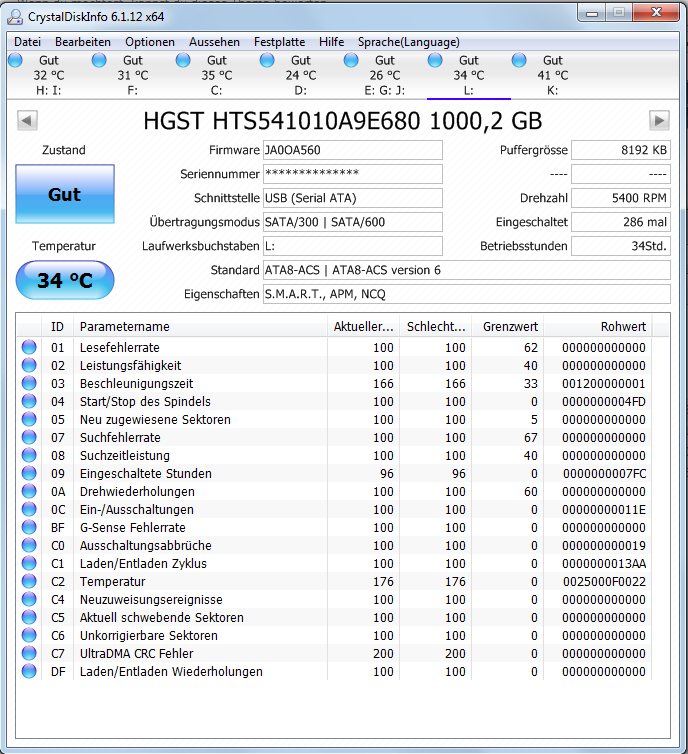Click the masked Seriennummer field
This screenshot has width=688, height=754.
pyautogui.click(x=353, y=174)
